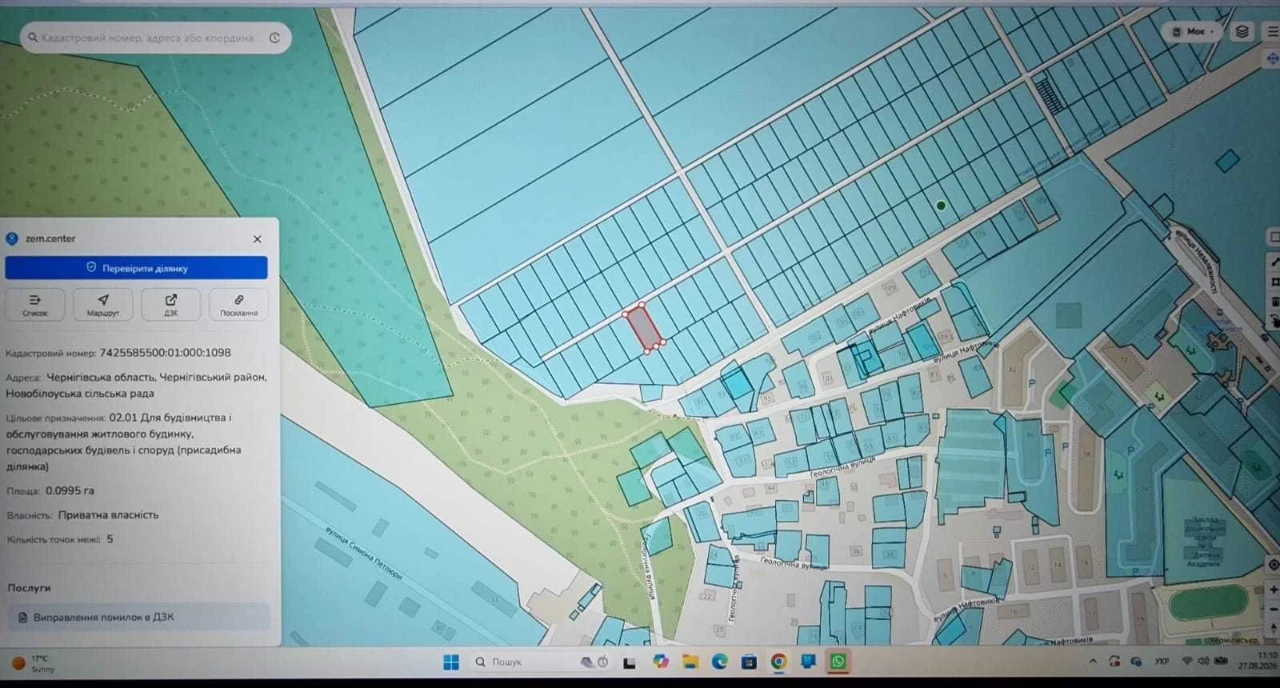Open Google Chrome from the taskbar
Screen dimensions: 1280x688
pyautogui.click(x=779, y=662)
